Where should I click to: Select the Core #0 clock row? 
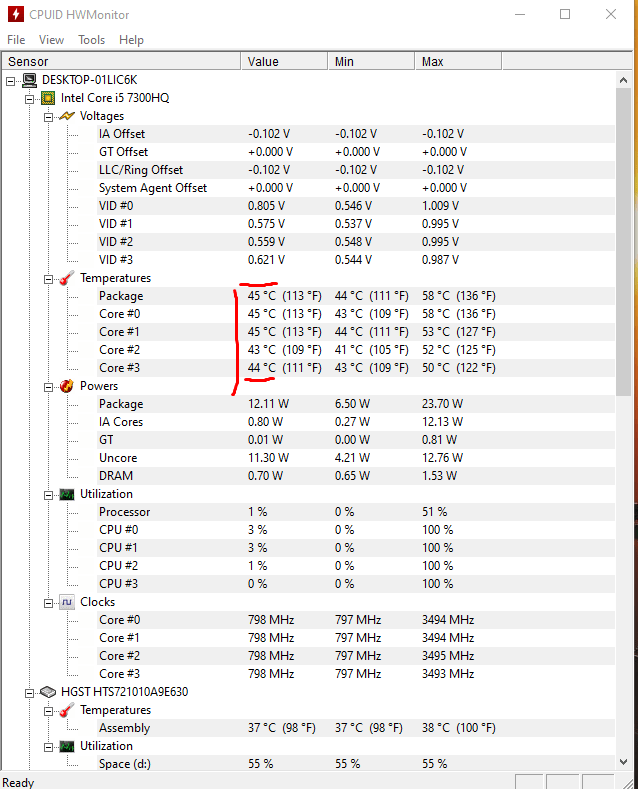click(355, 620)
